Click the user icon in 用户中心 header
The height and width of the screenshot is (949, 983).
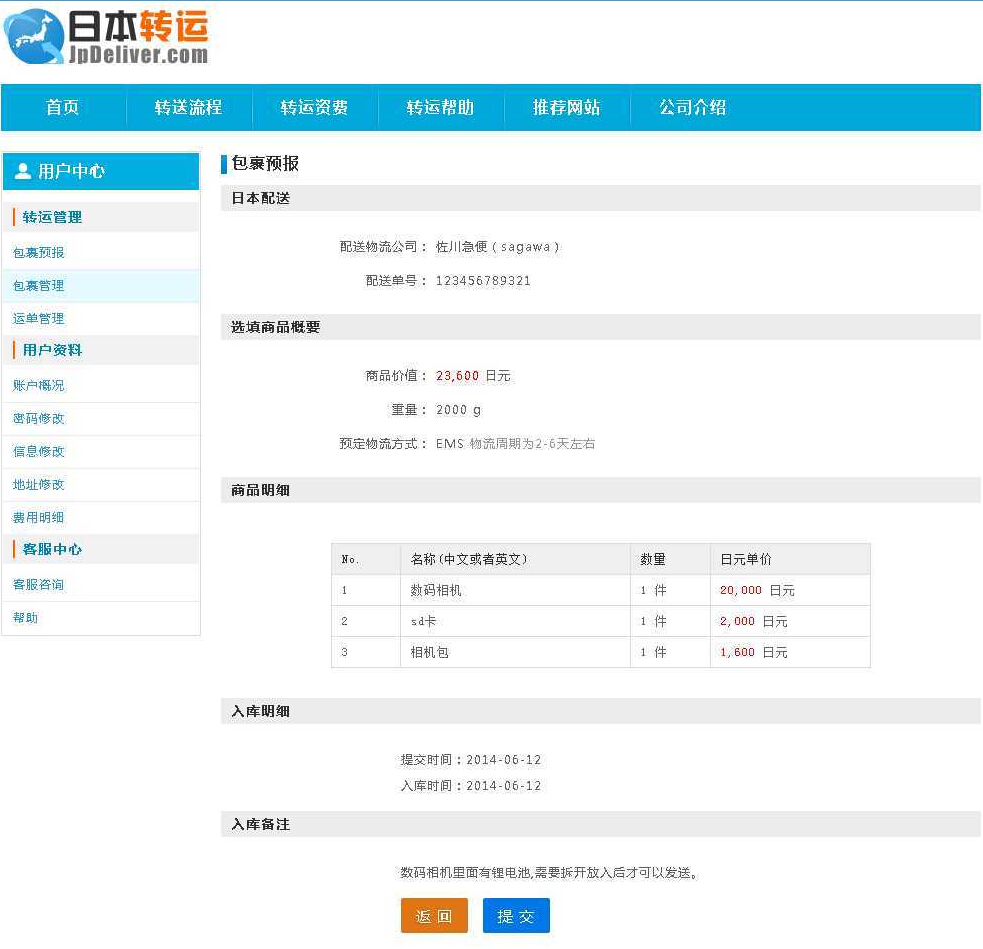point(21,170)
